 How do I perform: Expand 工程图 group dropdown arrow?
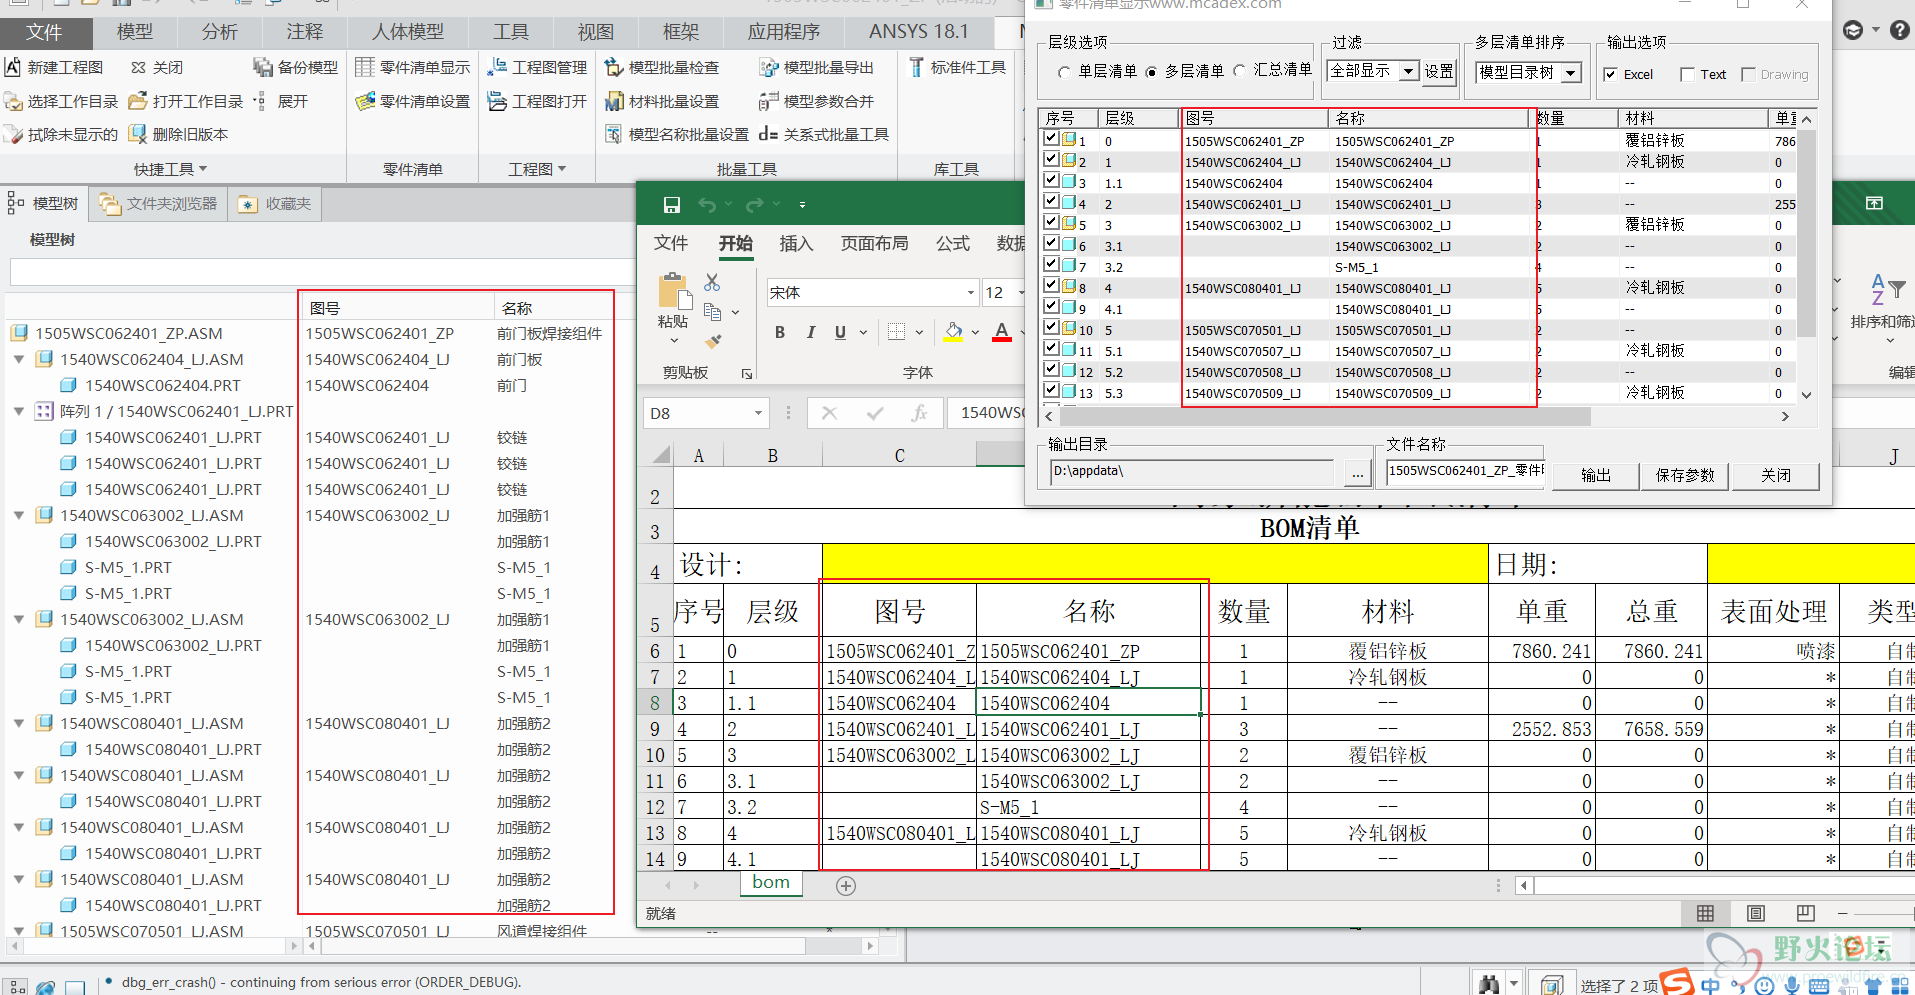point(561,169)
